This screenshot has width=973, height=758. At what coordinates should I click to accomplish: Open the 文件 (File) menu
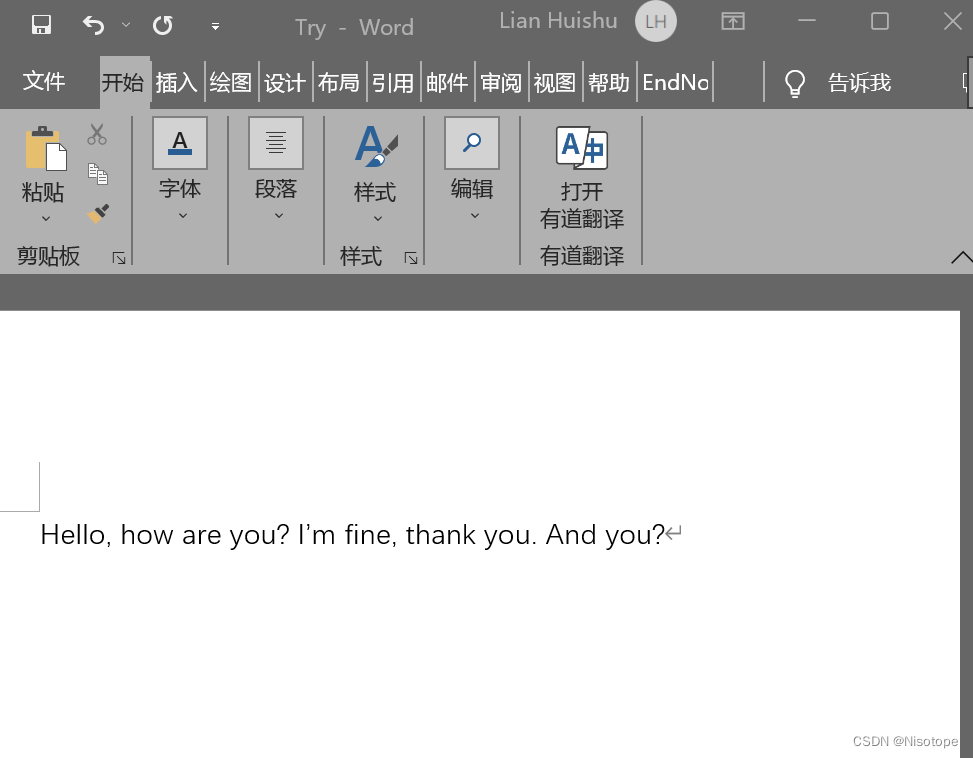(44, 81)
